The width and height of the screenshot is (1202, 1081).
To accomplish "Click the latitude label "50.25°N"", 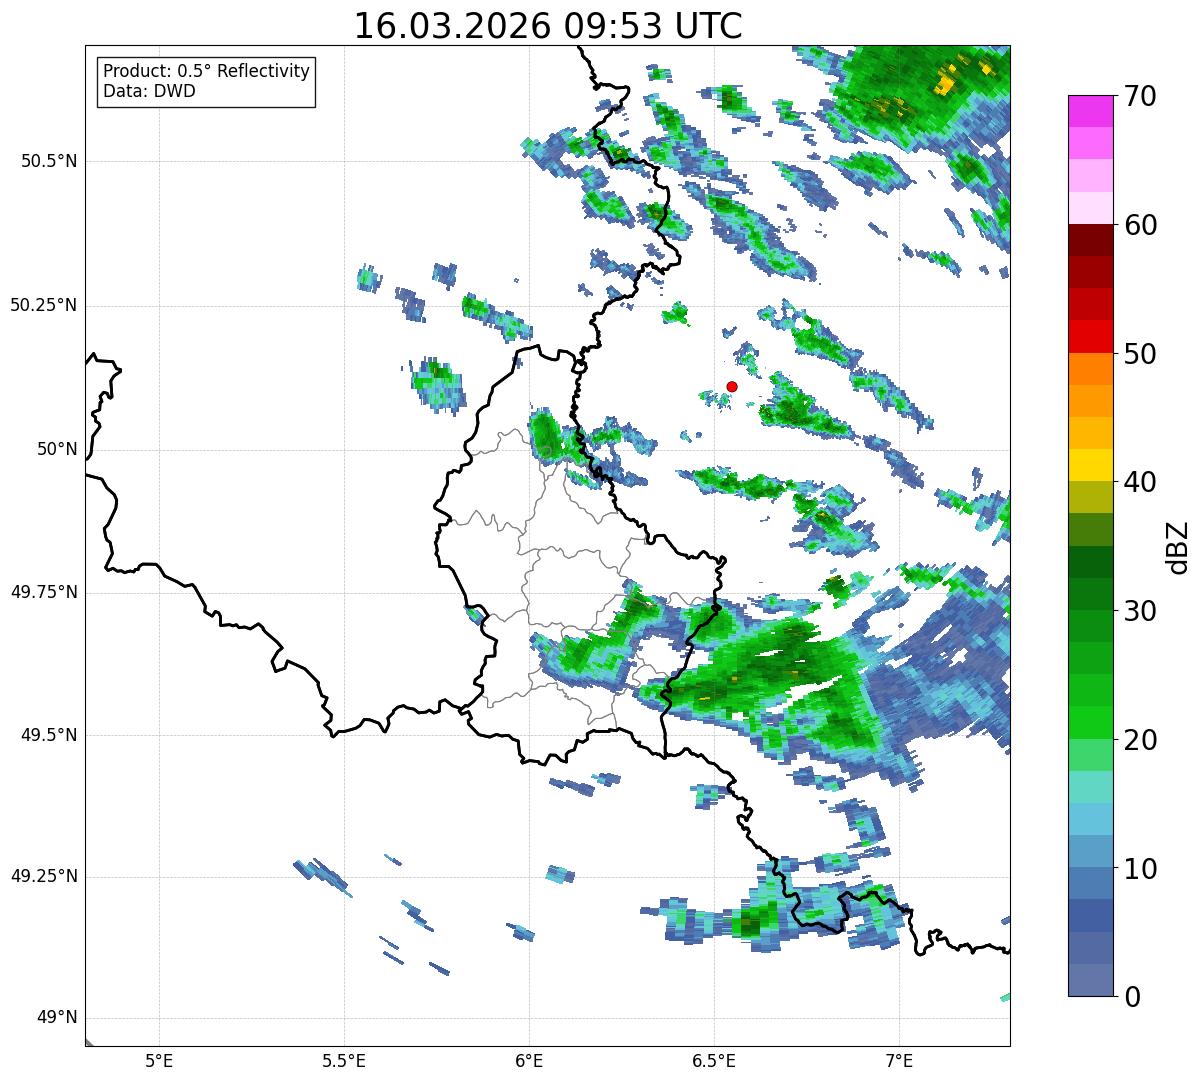I will pyautogui.click(x=44, y=305).
